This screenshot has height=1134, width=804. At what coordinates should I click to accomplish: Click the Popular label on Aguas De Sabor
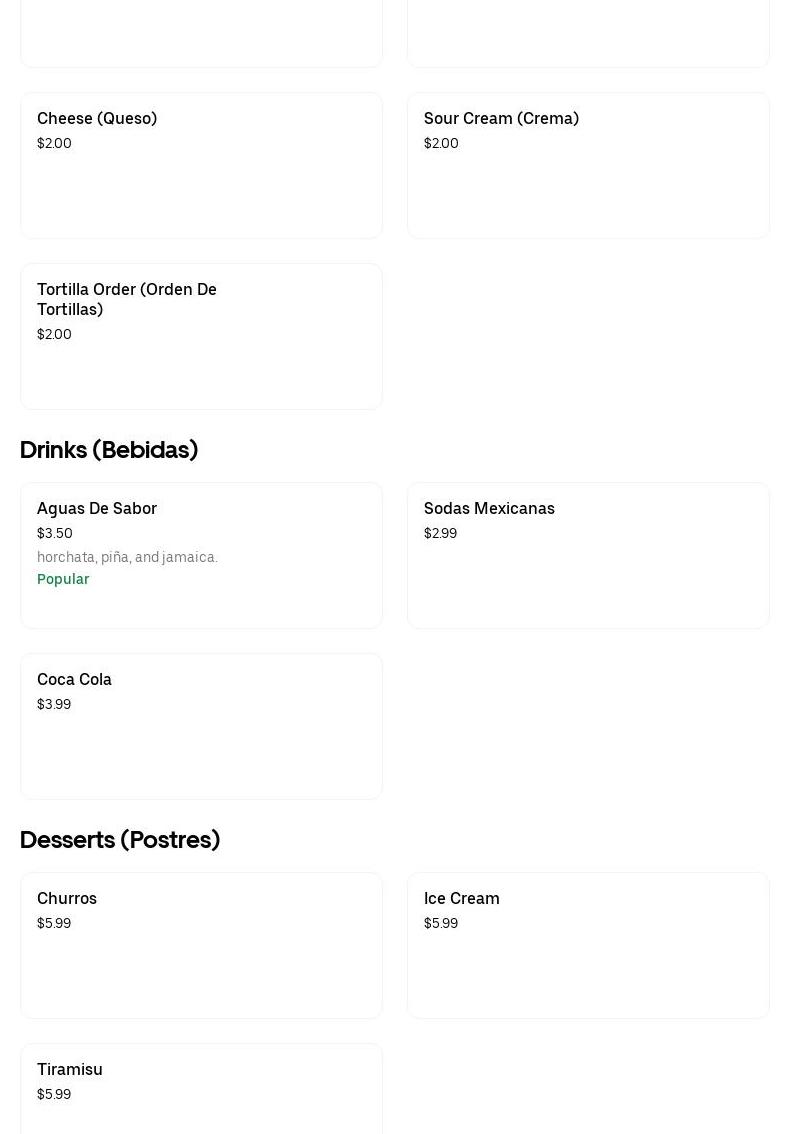[63, 579]
